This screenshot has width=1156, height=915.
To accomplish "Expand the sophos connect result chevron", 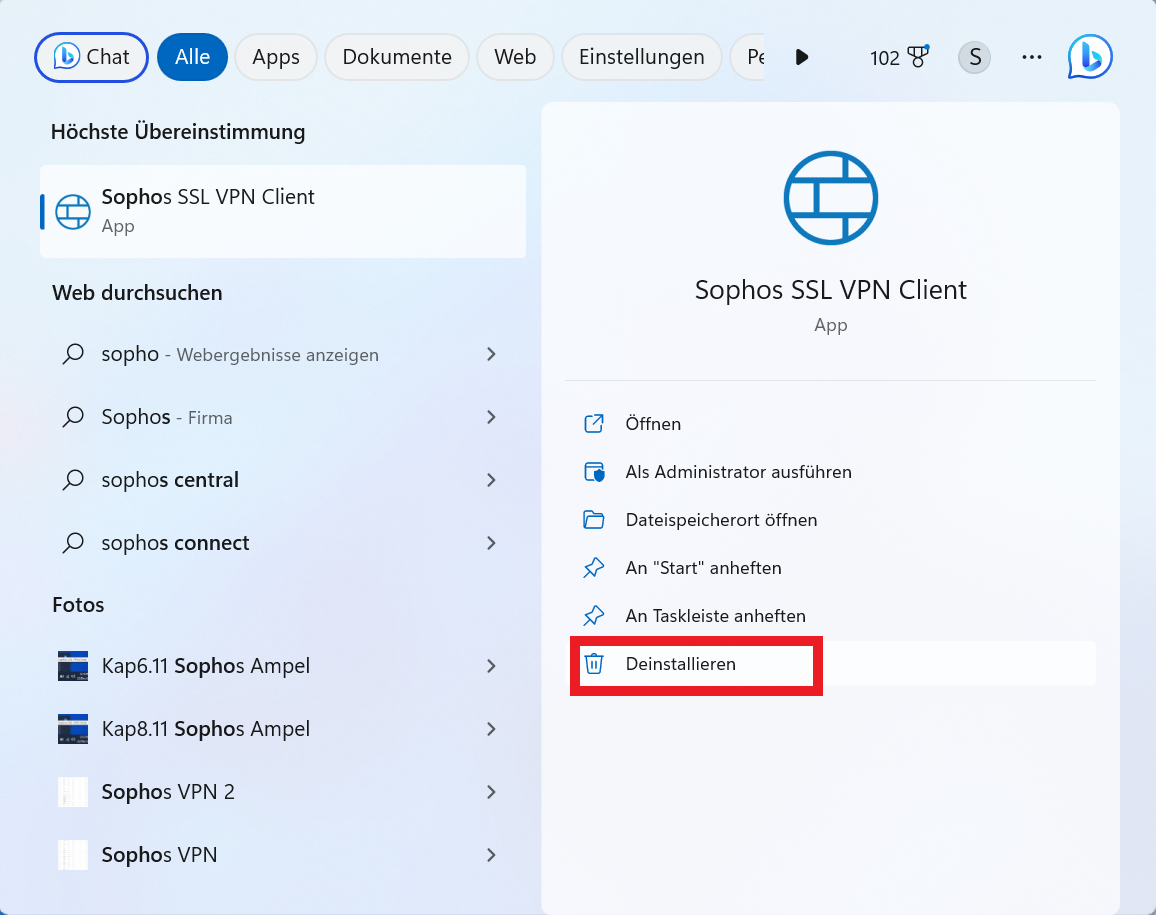I will pos(491,543).
